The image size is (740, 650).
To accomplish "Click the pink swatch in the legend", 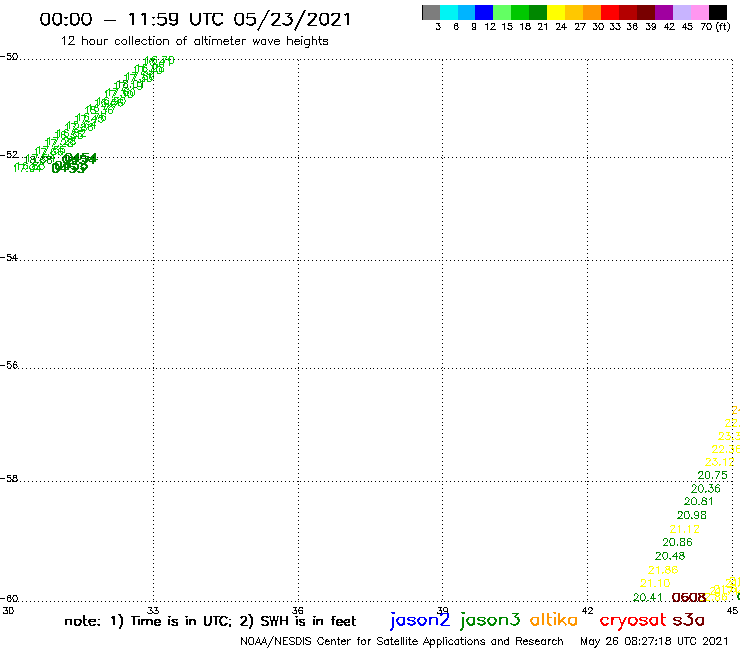I will (x=699, y=13).
